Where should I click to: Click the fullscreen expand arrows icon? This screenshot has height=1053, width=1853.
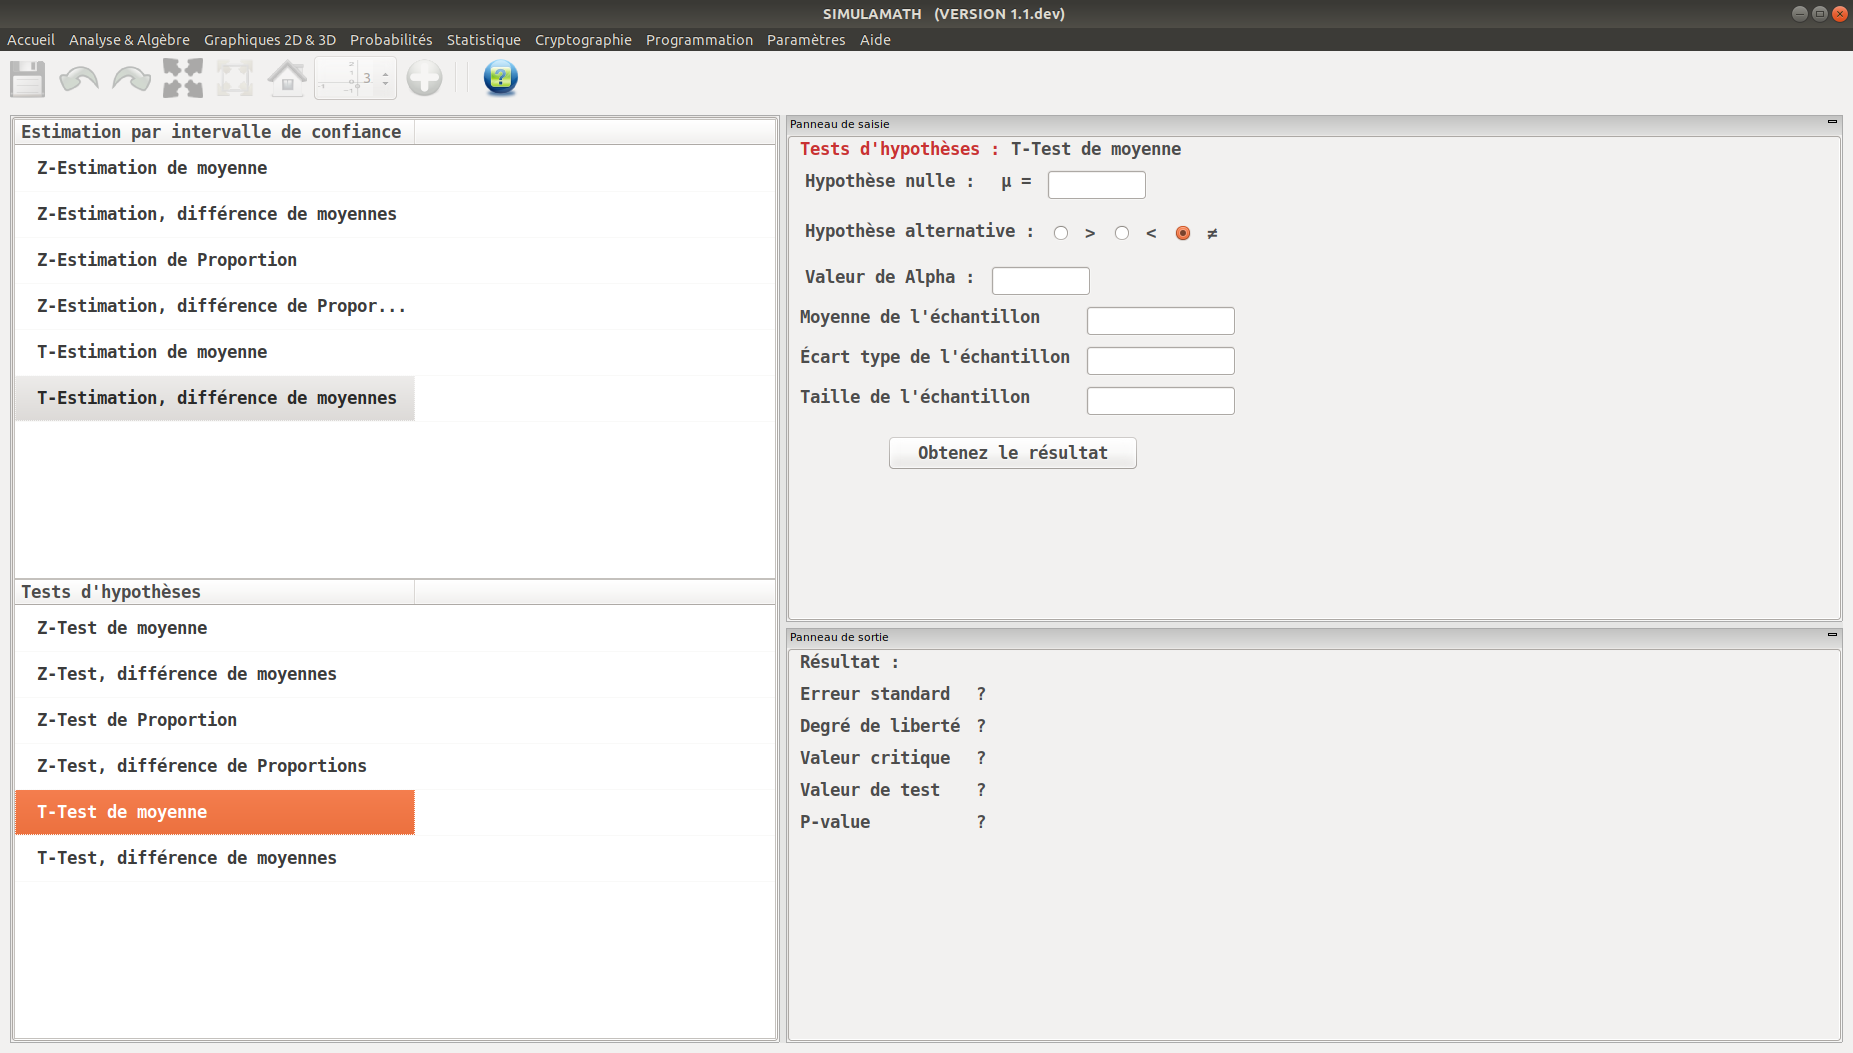coord(183,78)
